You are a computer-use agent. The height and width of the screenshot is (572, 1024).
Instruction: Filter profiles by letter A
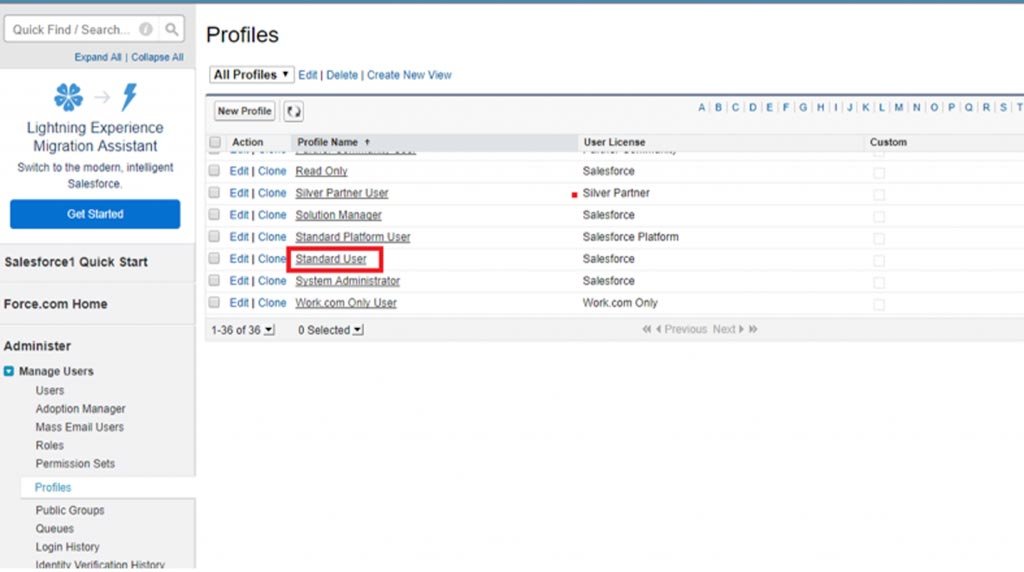click(x=701, y=107)
